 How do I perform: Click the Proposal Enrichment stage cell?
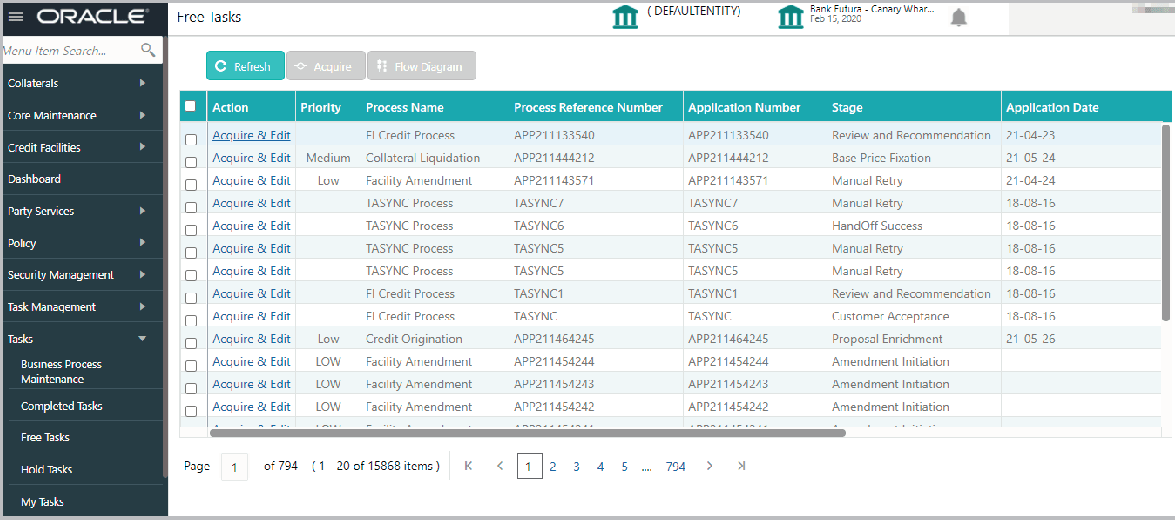(887, 339)
